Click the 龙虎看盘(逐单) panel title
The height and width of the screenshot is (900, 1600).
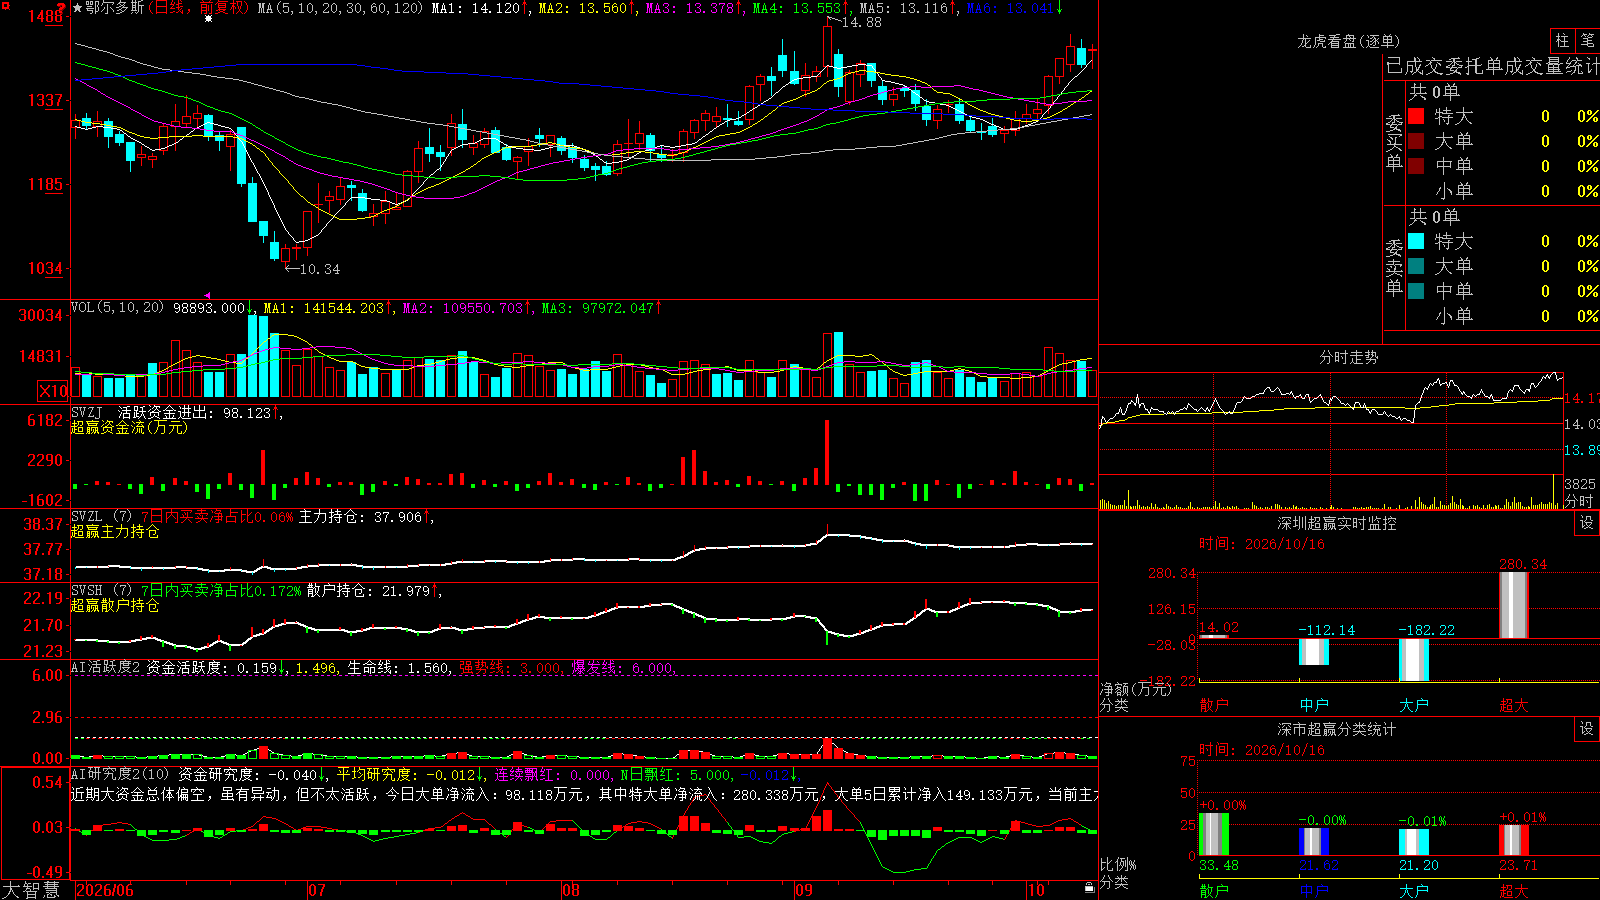[1348, 41]
